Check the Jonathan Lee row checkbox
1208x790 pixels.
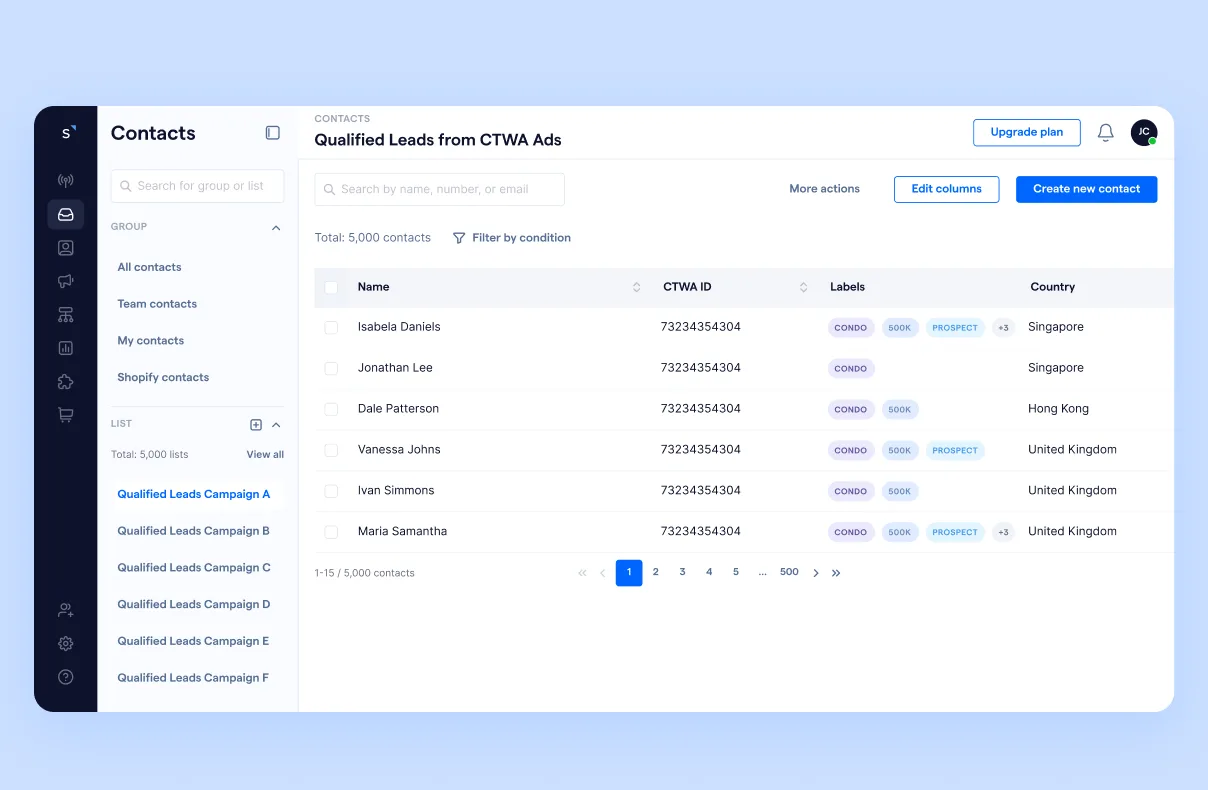tap(331, 368)
